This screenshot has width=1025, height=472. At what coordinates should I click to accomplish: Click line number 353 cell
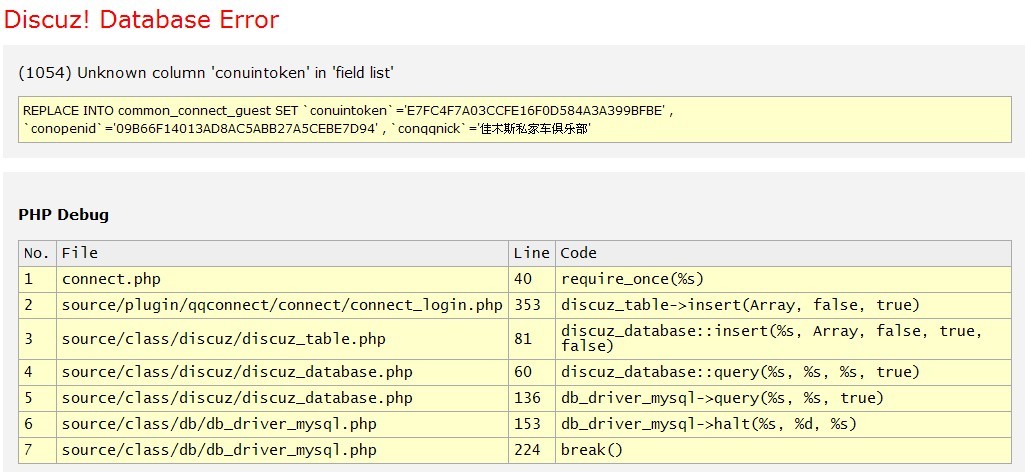[x=531, y=305]
